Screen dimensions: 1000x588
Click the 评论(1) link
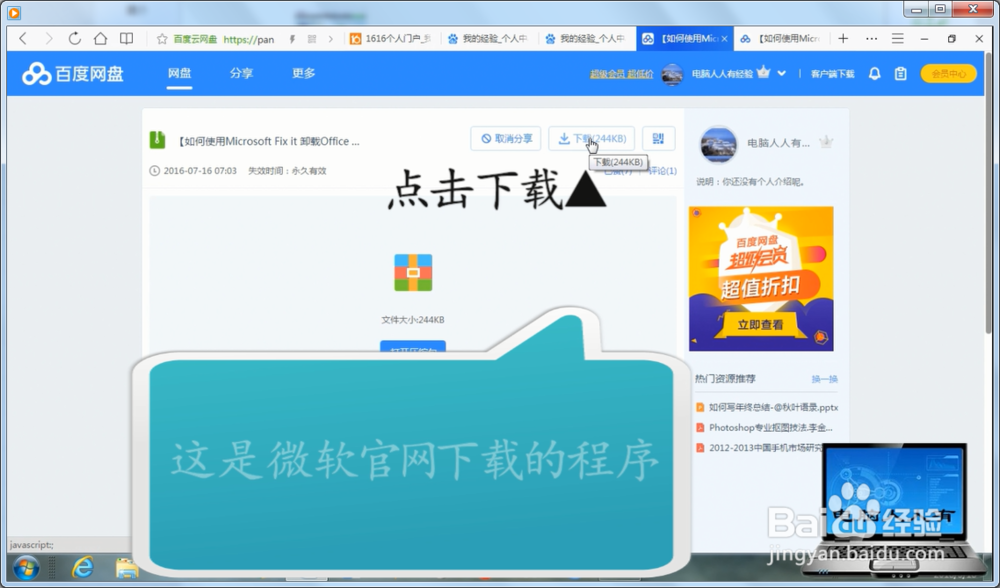point(662,171)
